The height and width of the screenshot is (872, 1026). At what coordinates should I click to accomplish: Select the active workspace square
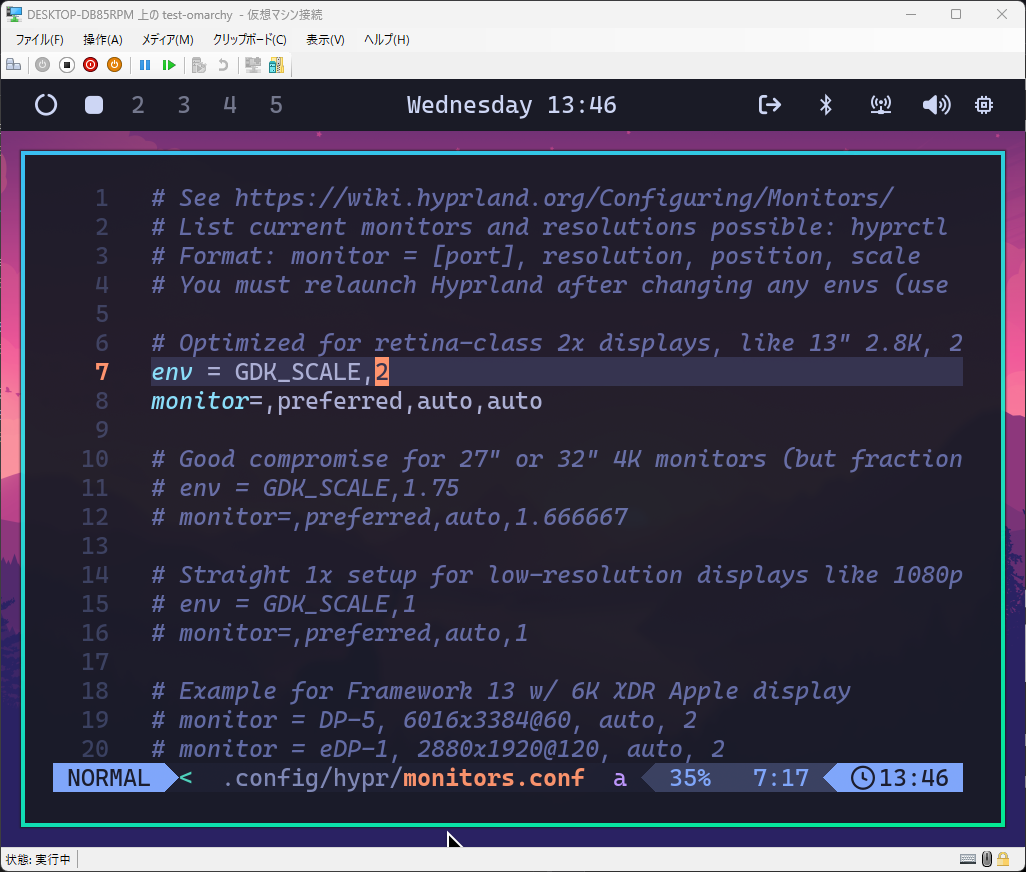coord(94,105)
